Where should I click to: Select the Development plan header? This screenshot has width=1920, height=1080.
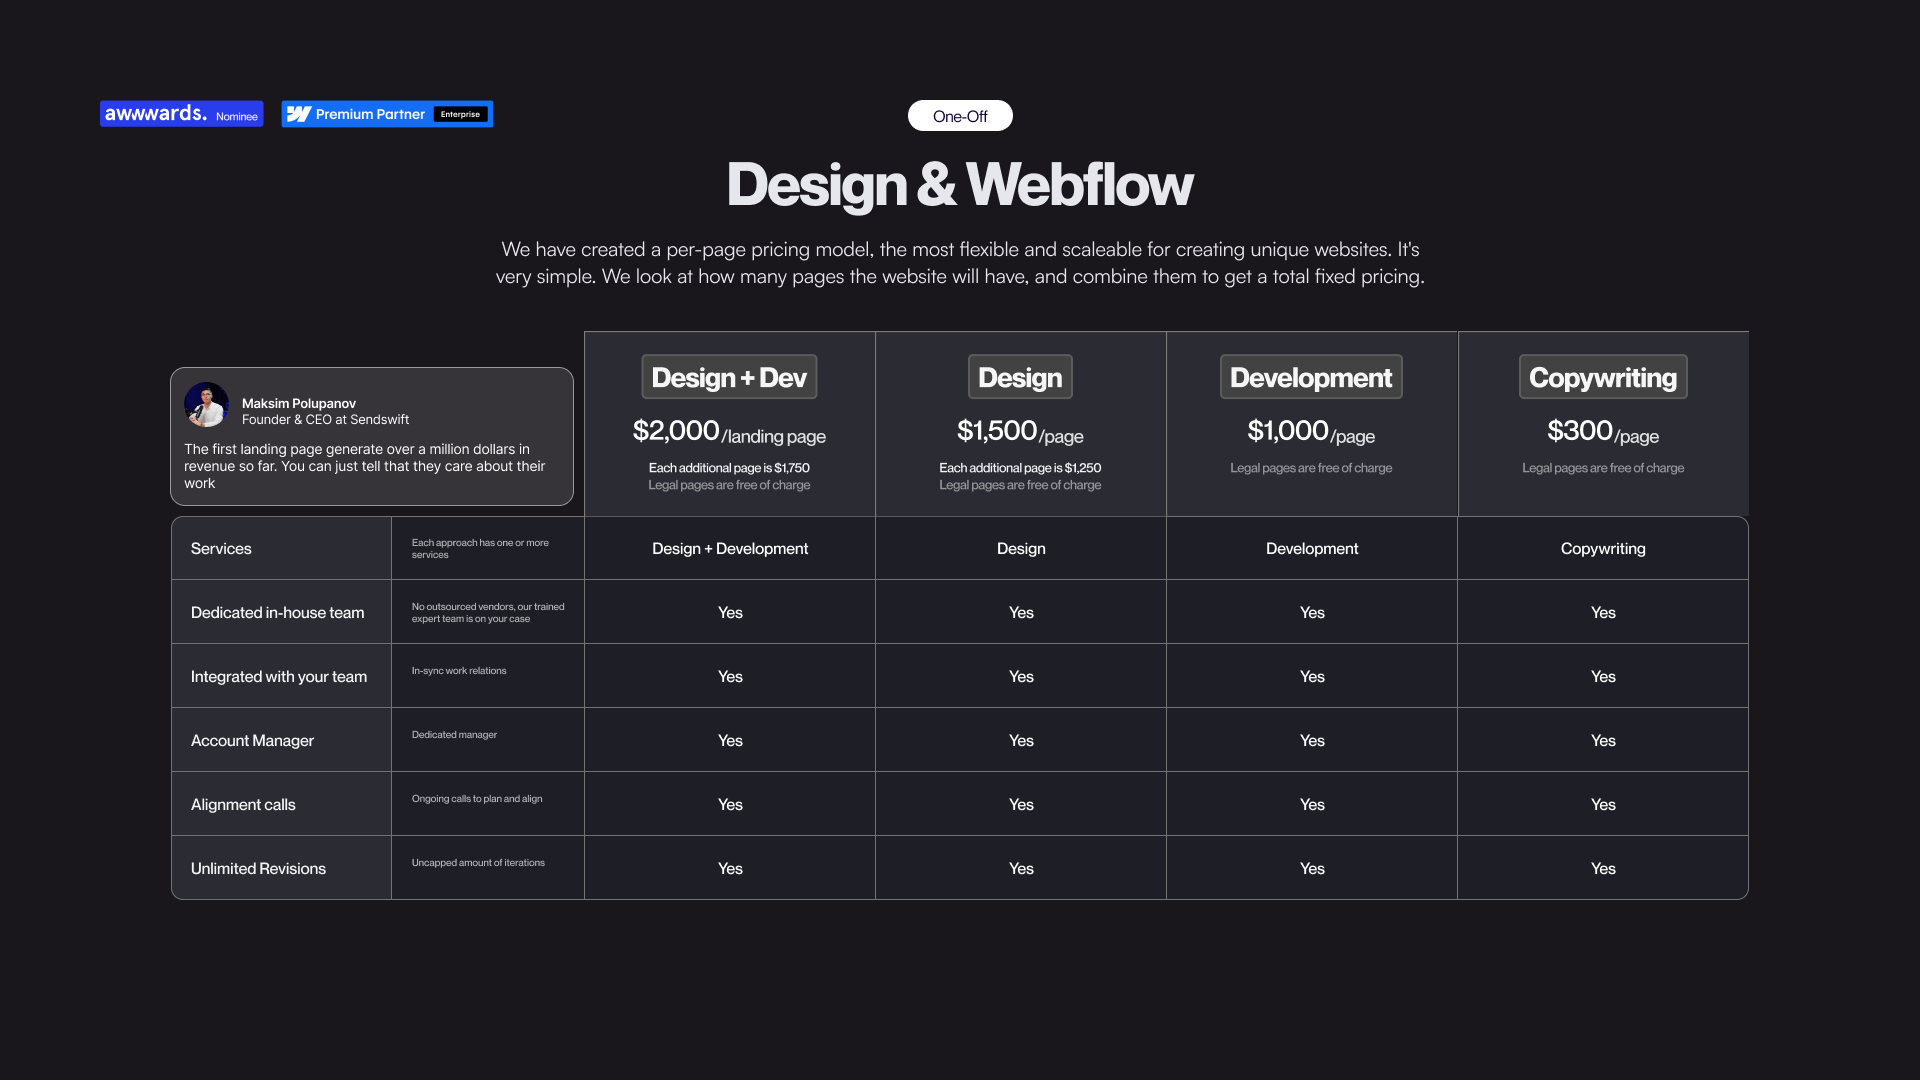click(1311, 377)
